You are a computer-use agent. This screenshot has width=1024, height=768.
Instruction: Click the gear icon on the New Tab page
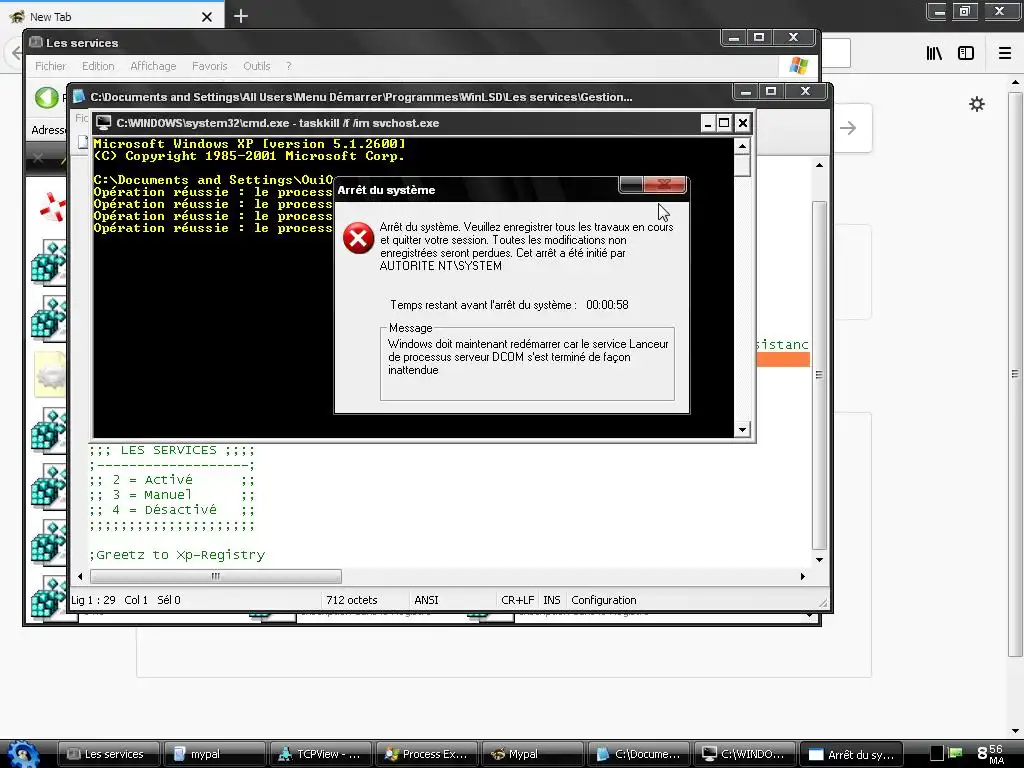976,104
